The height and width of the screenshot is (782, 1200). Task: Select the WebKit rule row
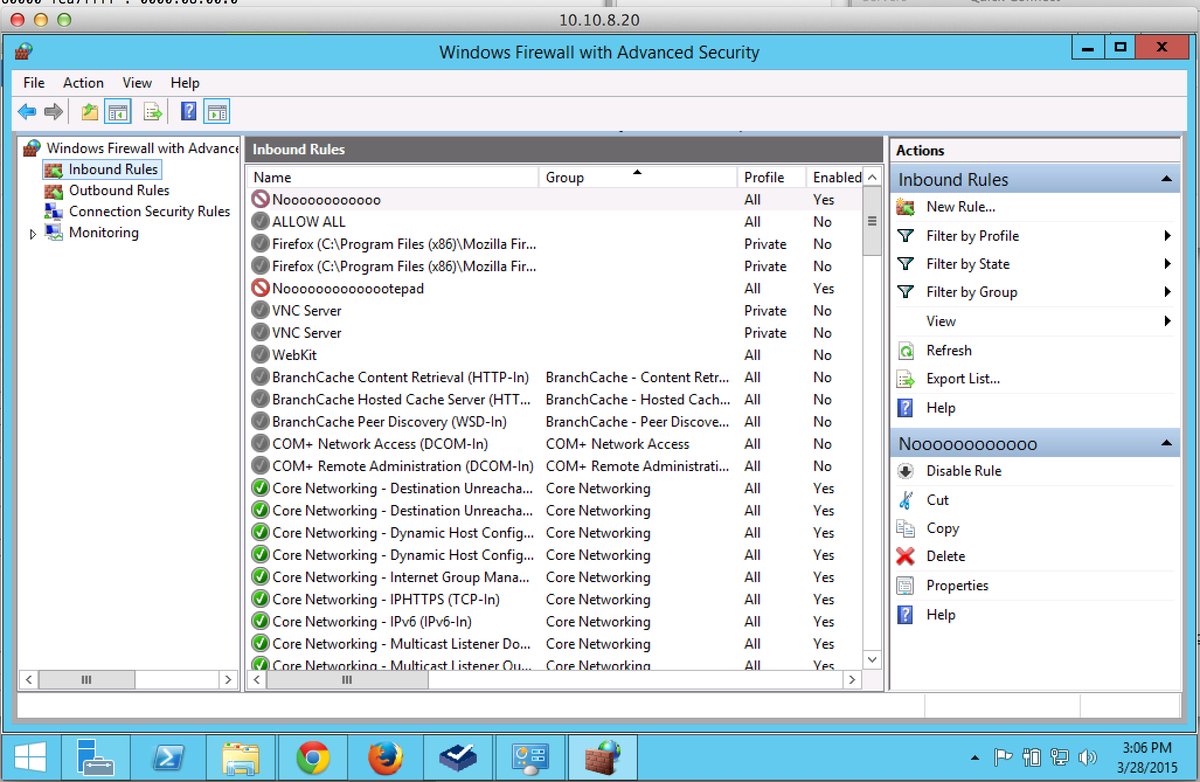[x=554, y=355]
